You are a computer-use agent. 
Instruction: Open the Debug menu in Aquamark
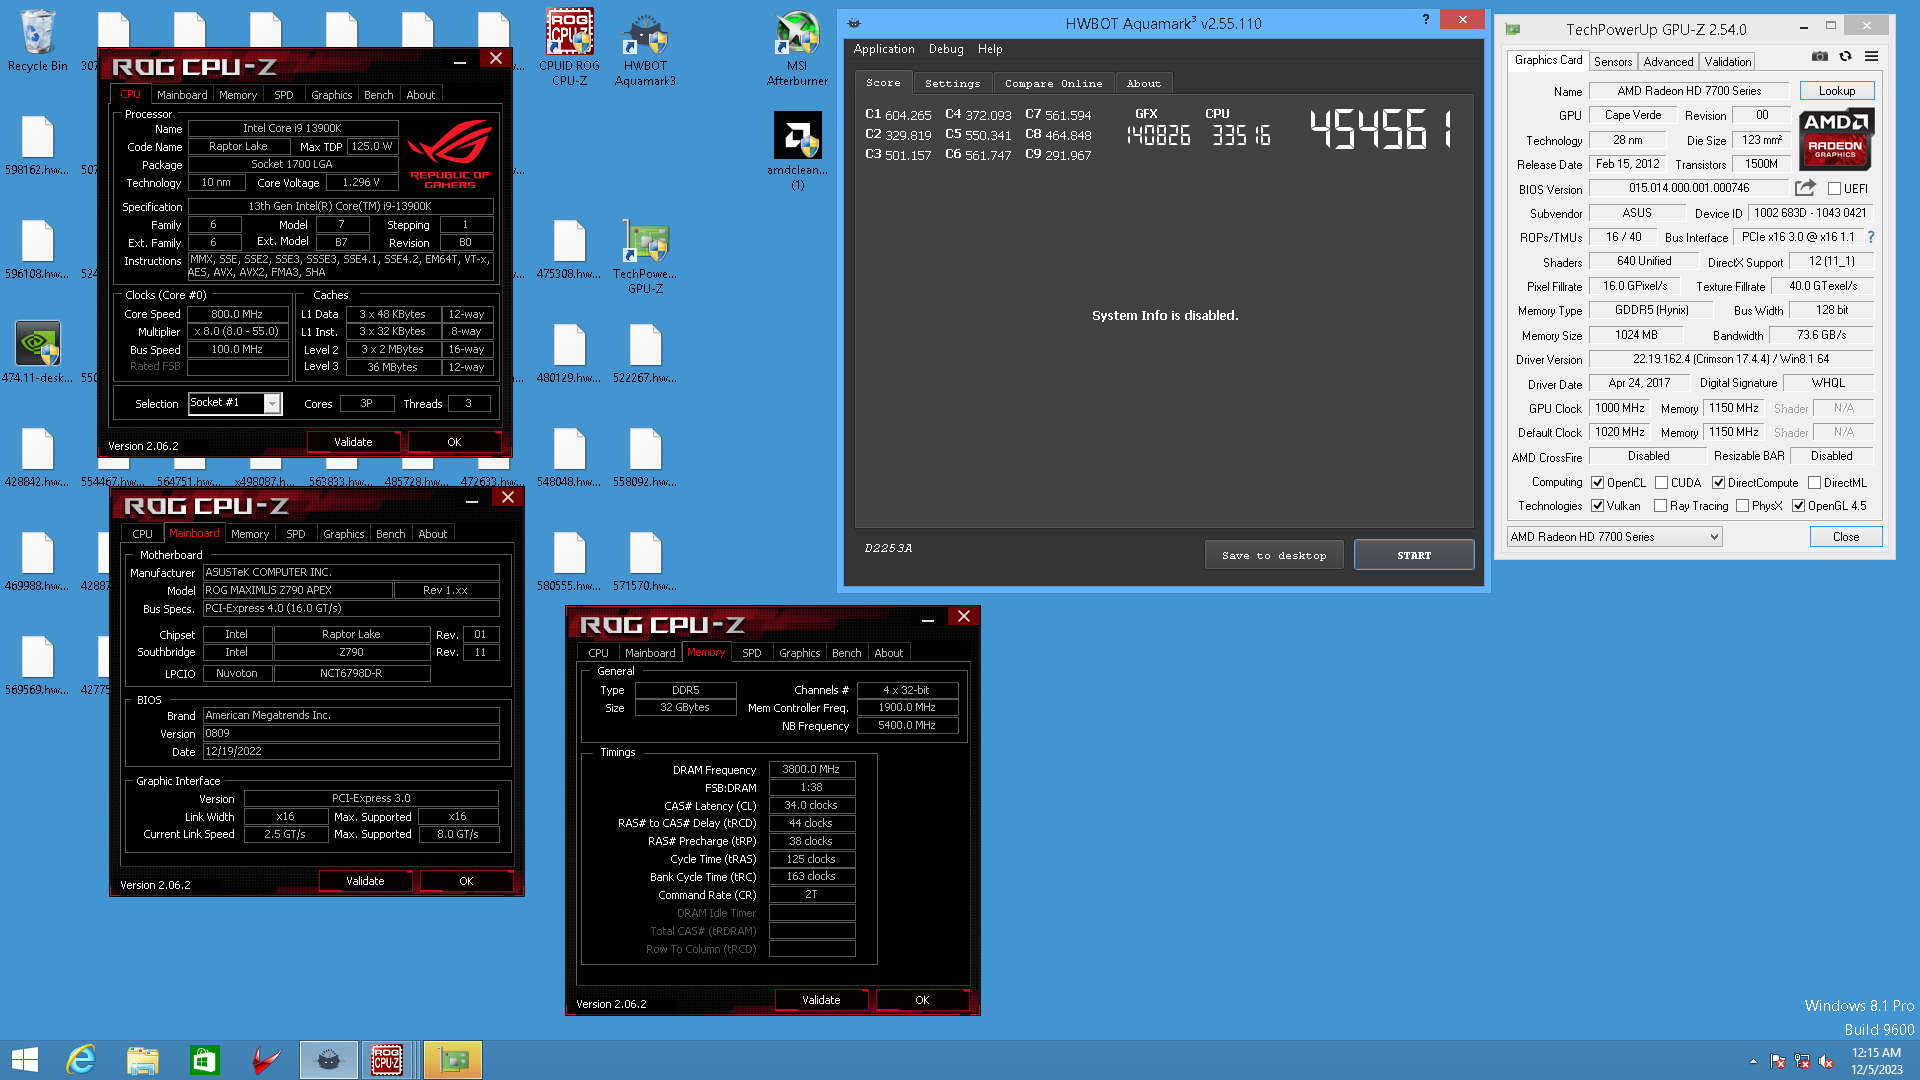[x=945, y=49]
